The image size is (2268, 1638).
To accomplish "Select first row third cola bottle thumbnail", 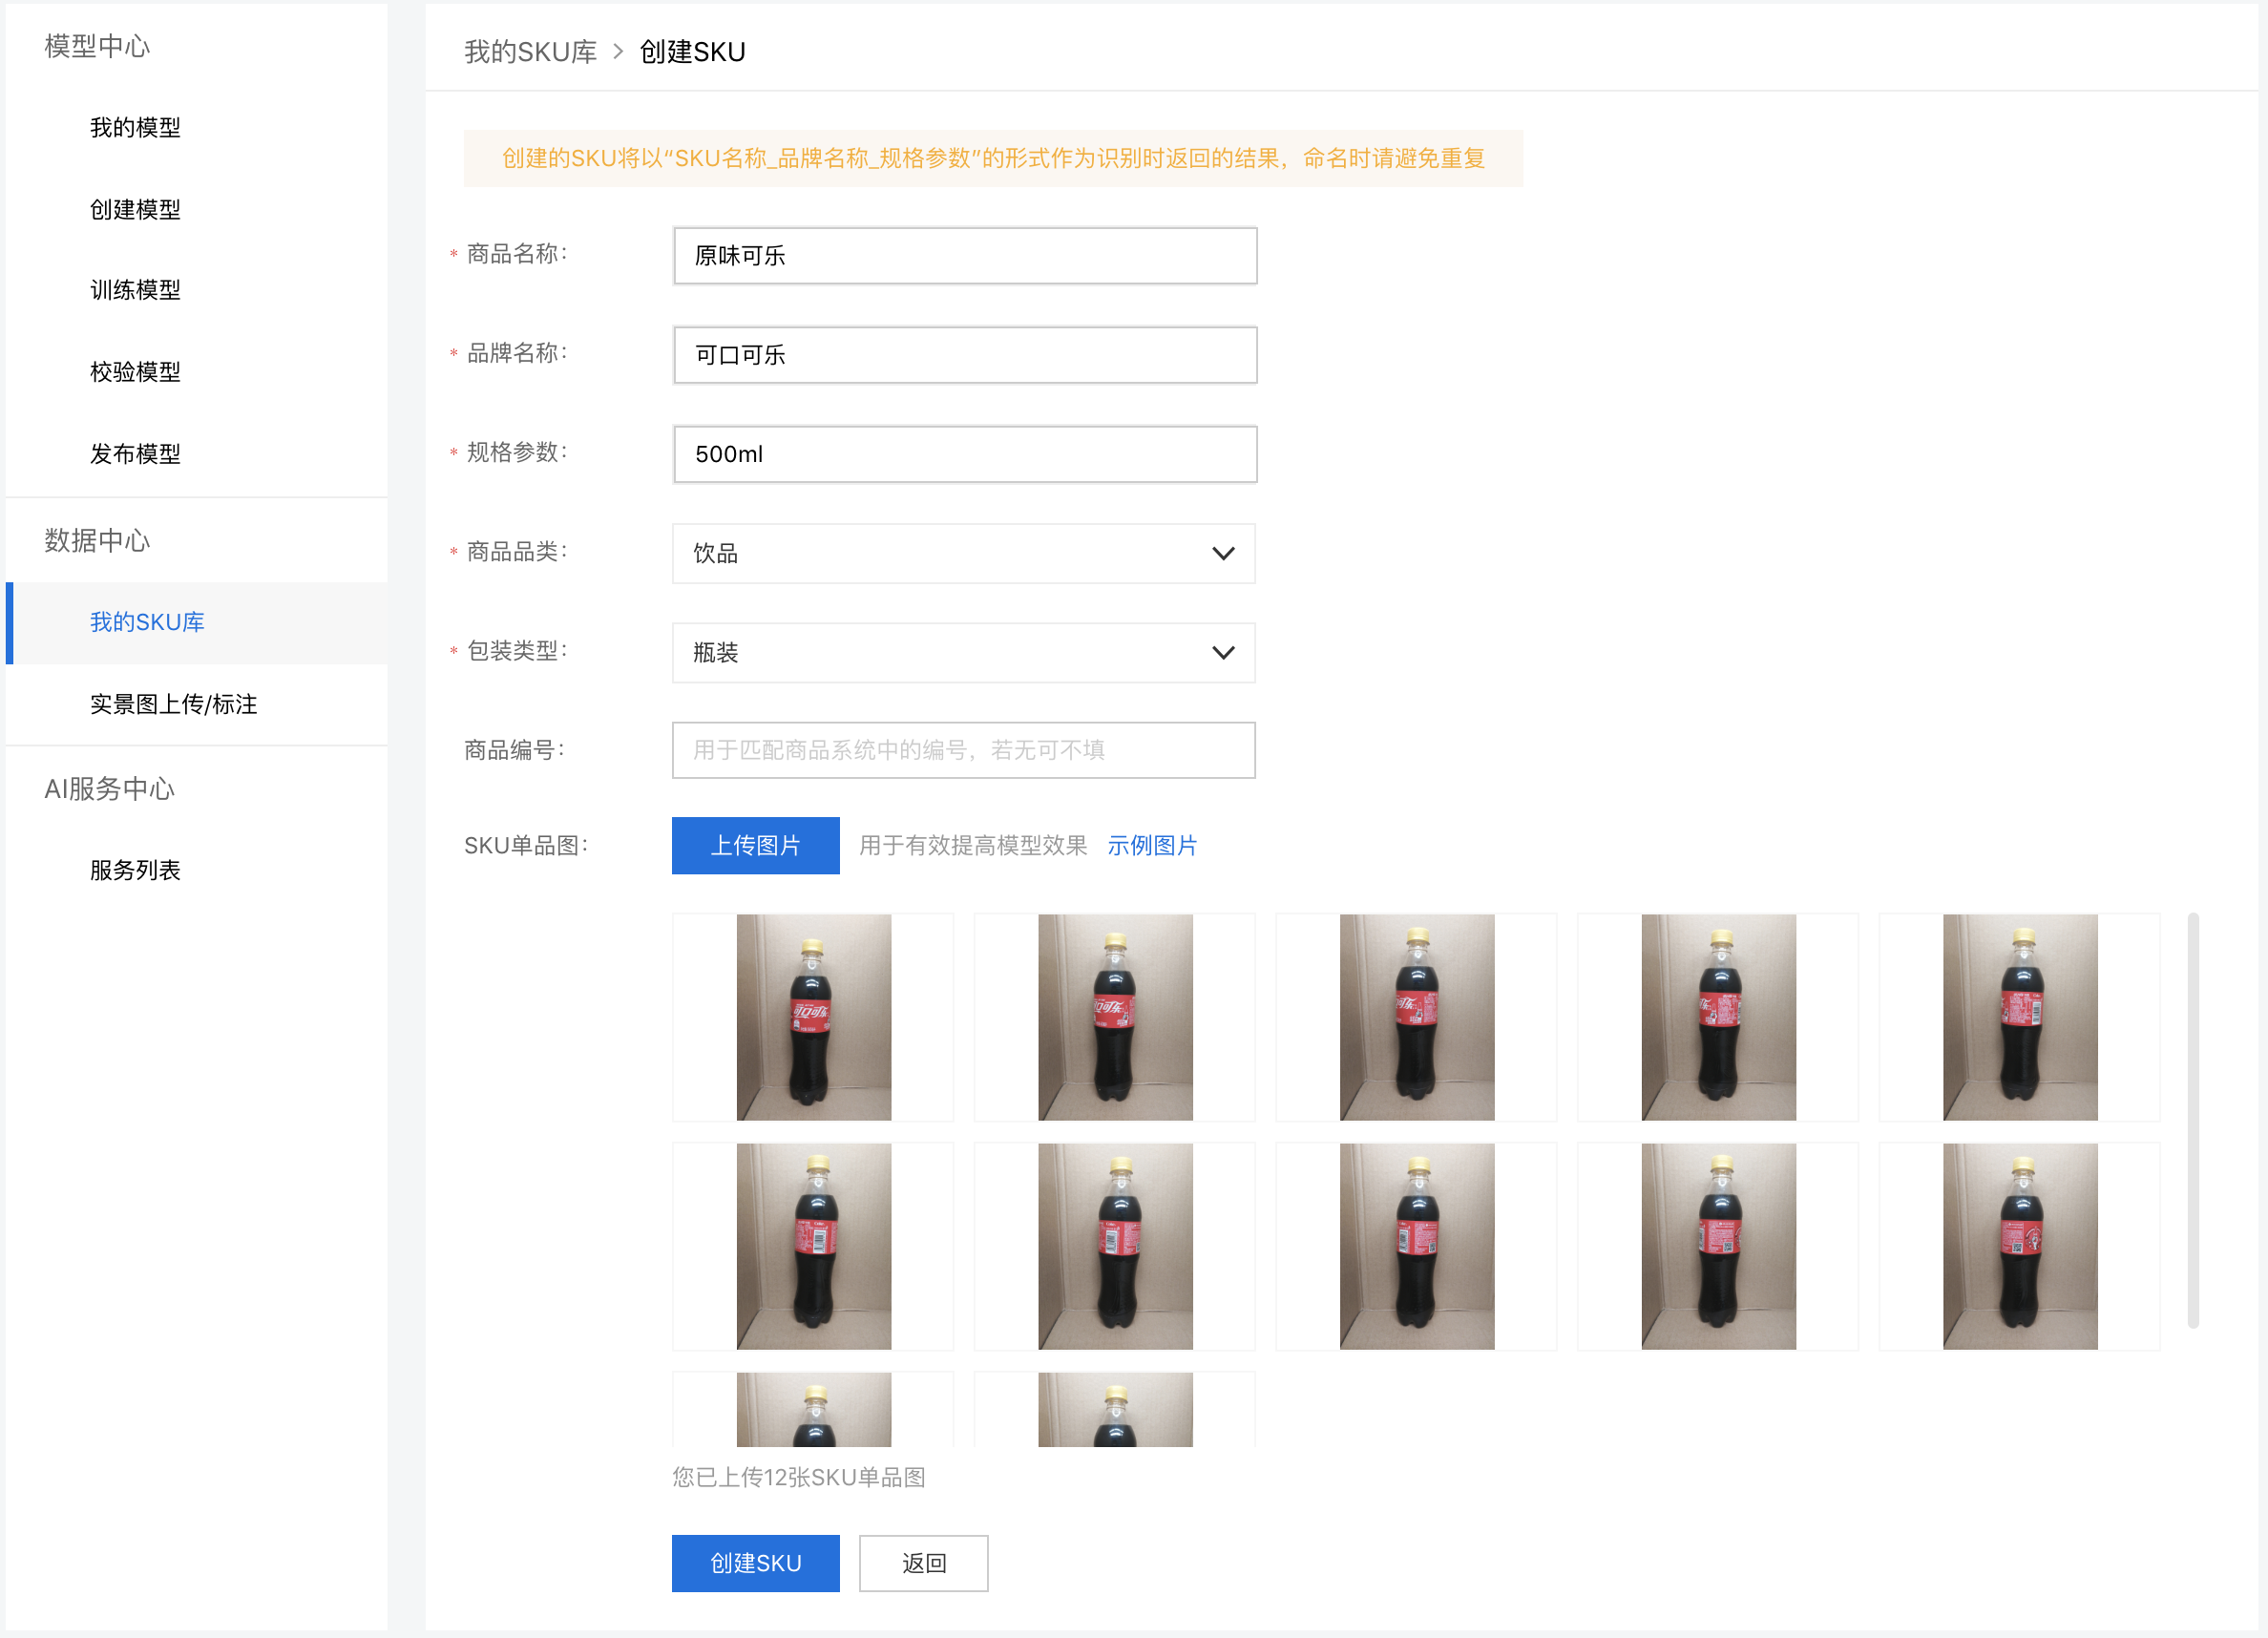I will [x=1416, y=1017].
